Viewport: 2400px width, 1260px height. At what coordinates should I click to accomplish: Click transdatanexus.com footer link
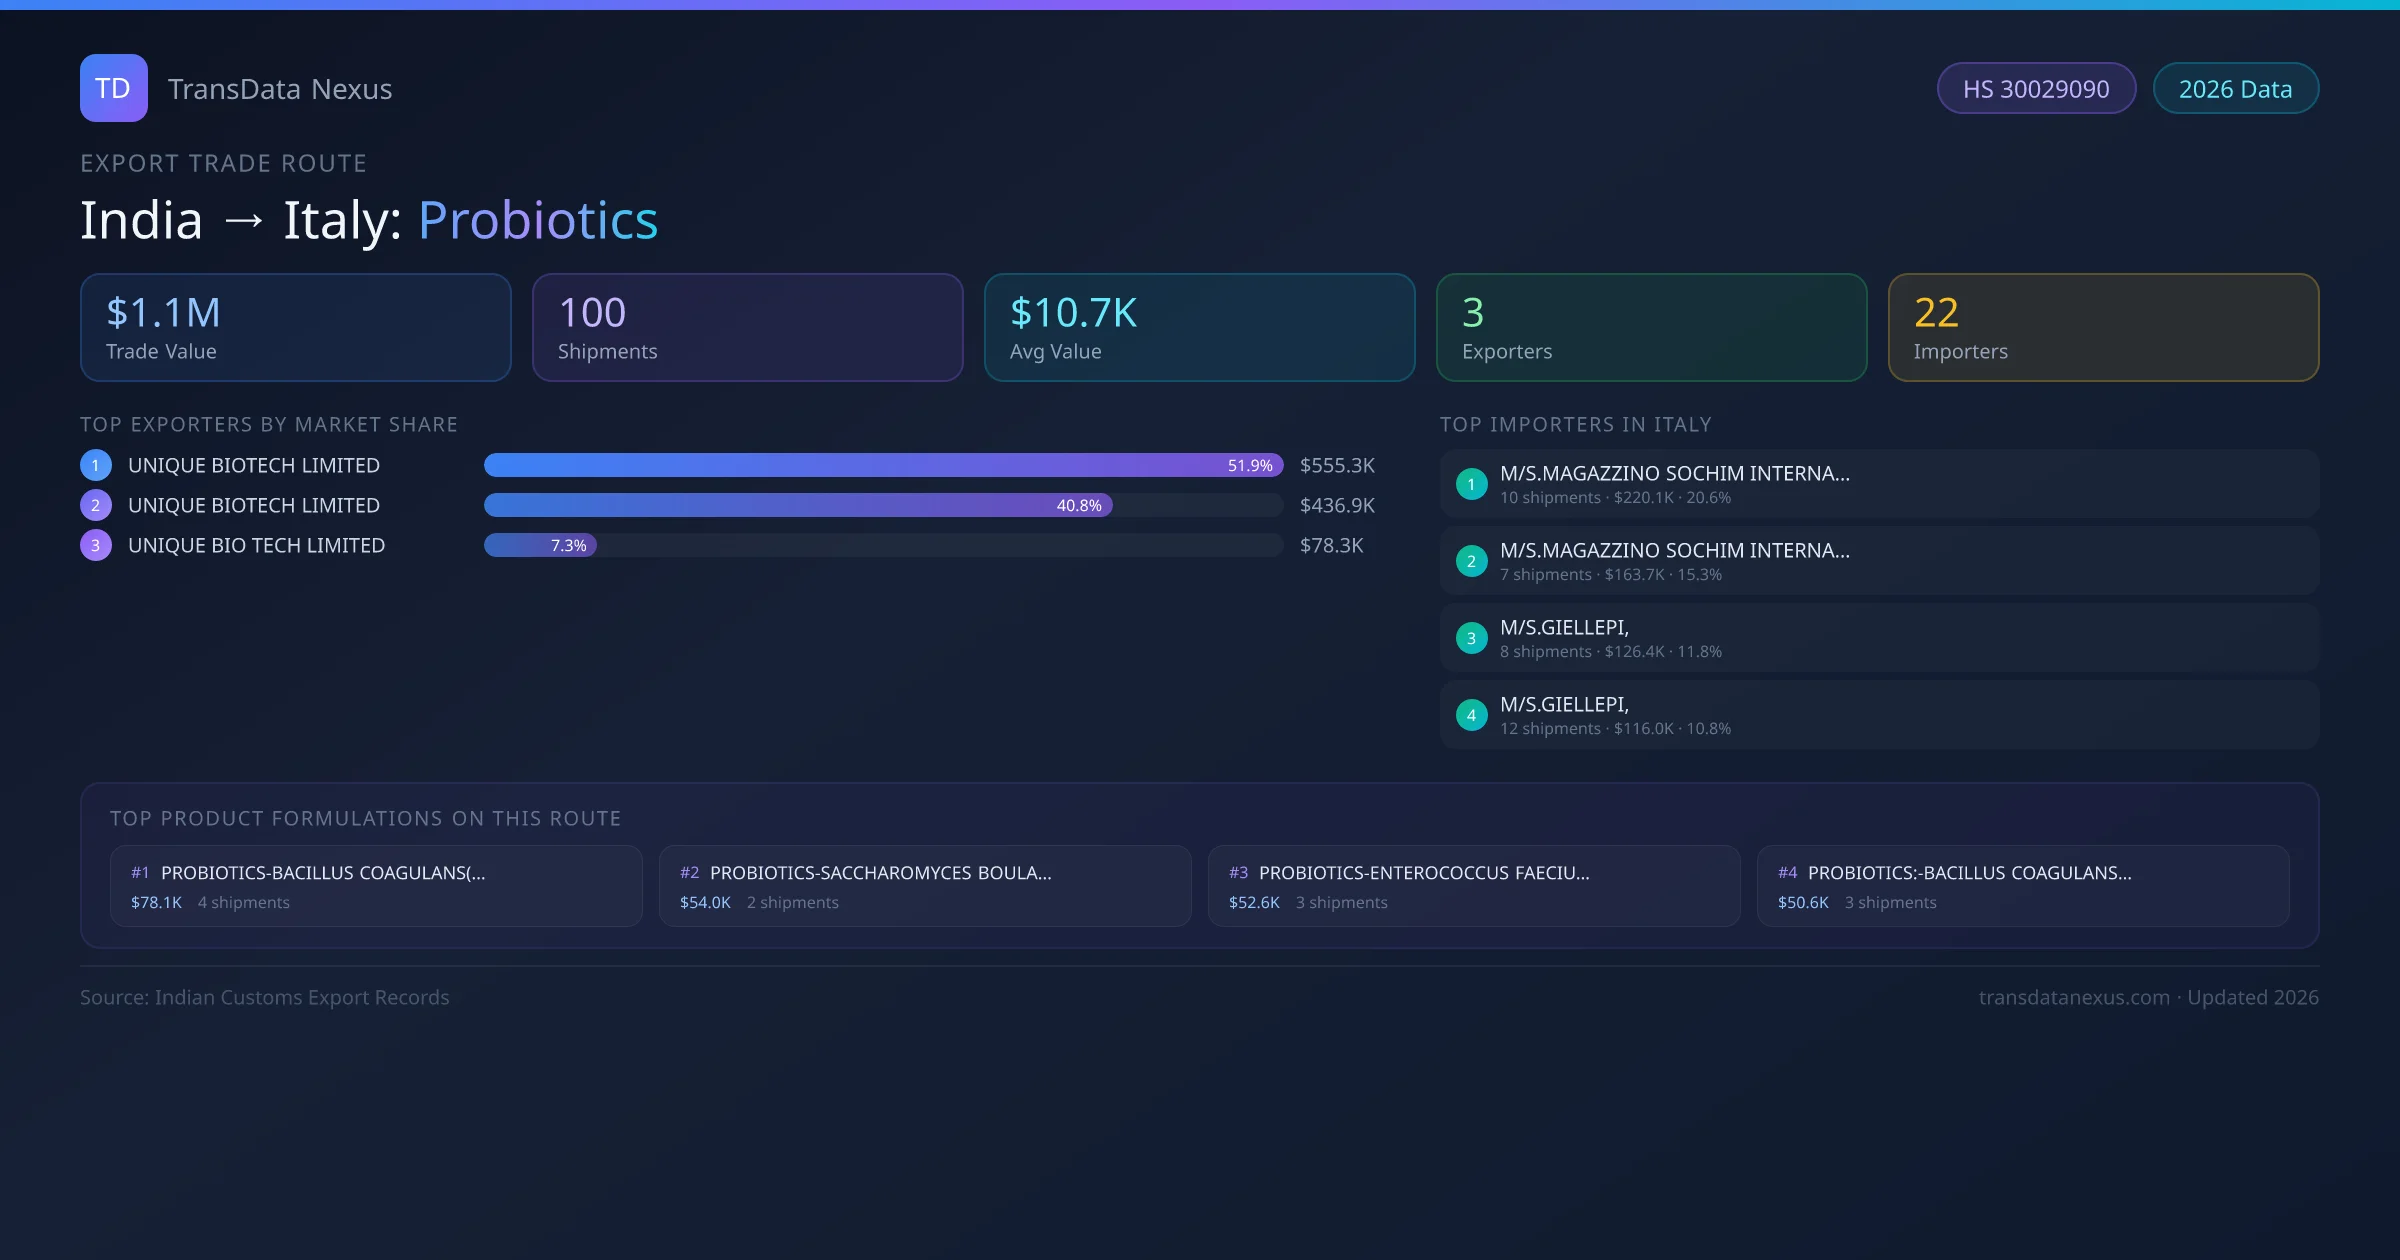tap(2073, 997)
